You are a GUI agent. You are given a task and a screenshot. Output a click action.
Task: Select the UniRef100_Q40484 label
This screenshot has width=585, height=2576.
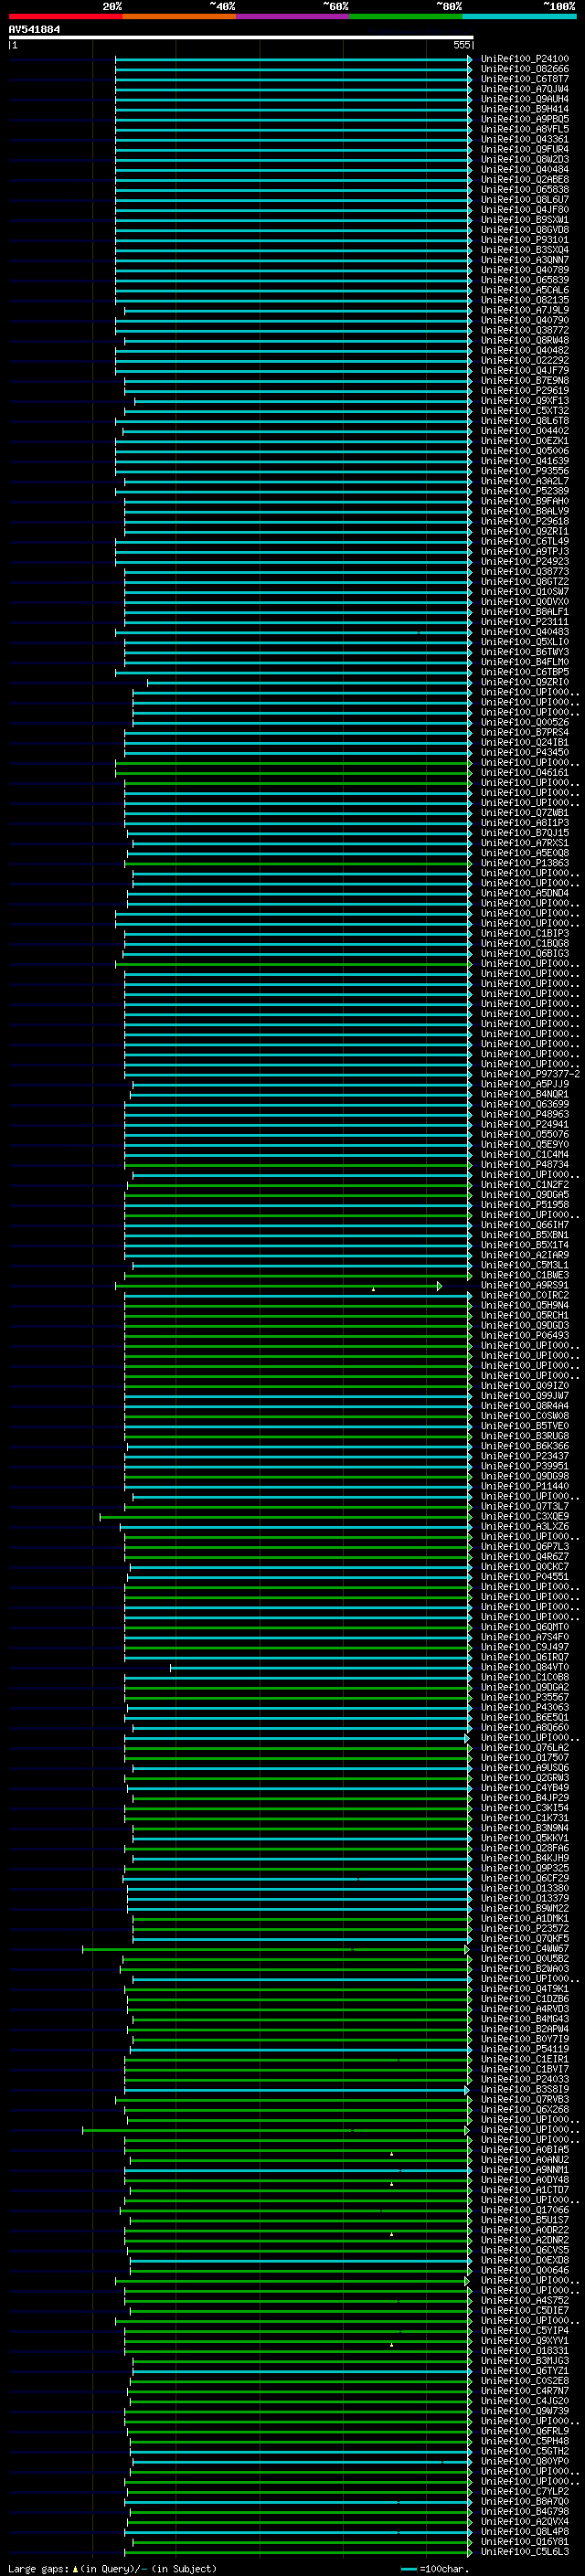(x=525, y=170)
